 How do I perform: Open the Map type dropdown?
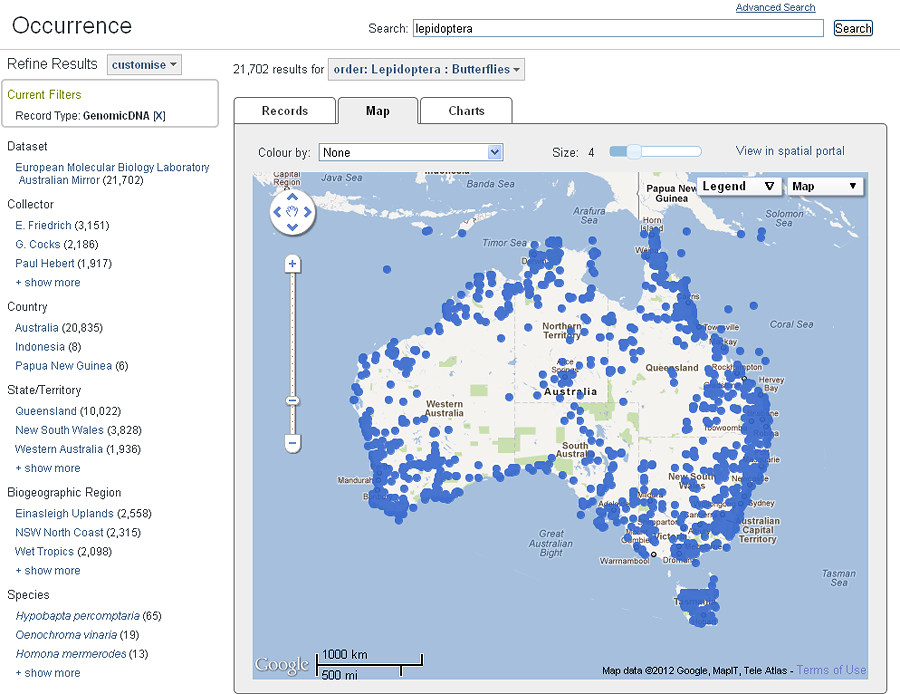click(824, 186)
